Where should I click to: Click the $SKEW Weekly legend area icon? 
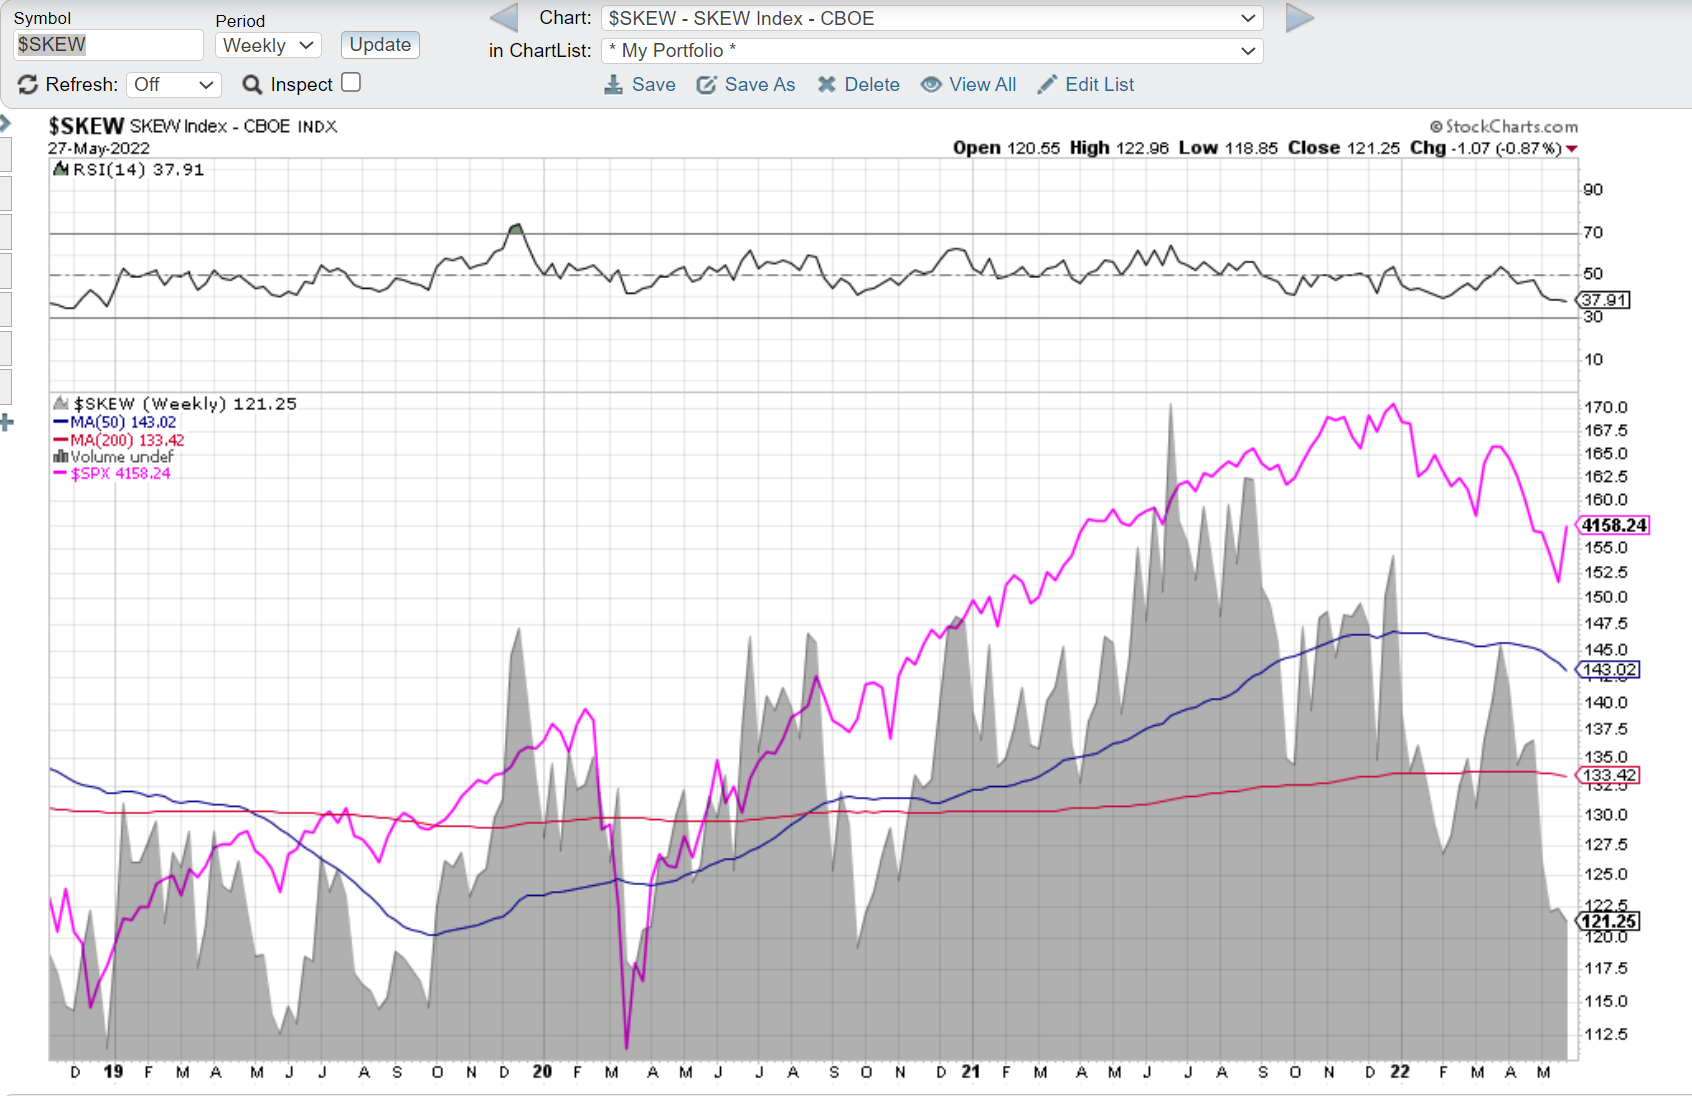pos(61,404)
